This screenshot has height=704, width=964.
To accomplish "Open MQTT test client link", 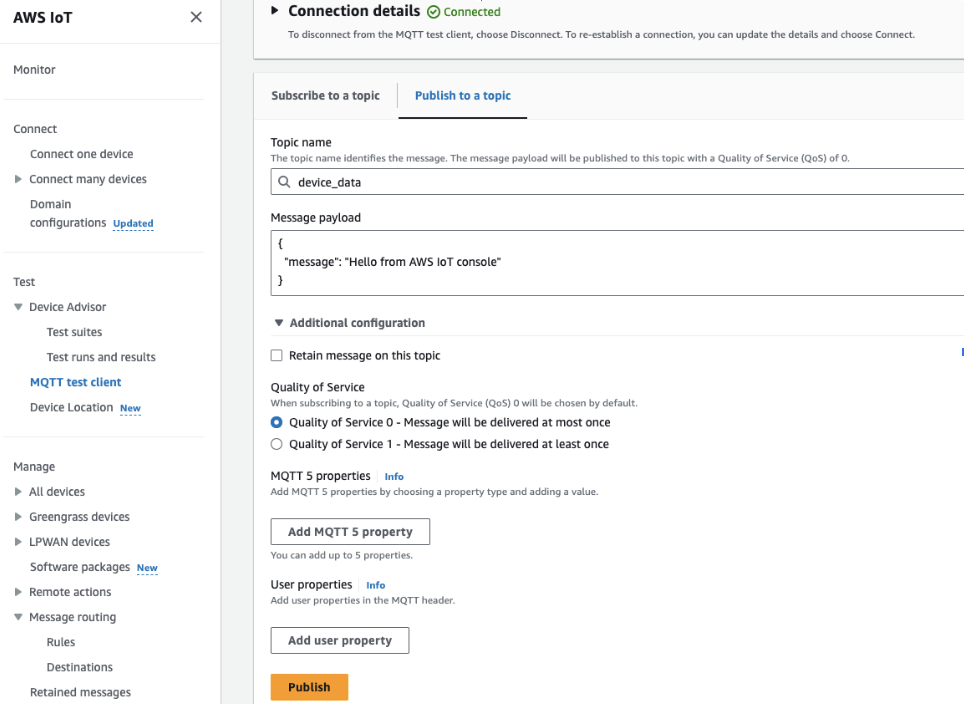I will coord(76,382).
